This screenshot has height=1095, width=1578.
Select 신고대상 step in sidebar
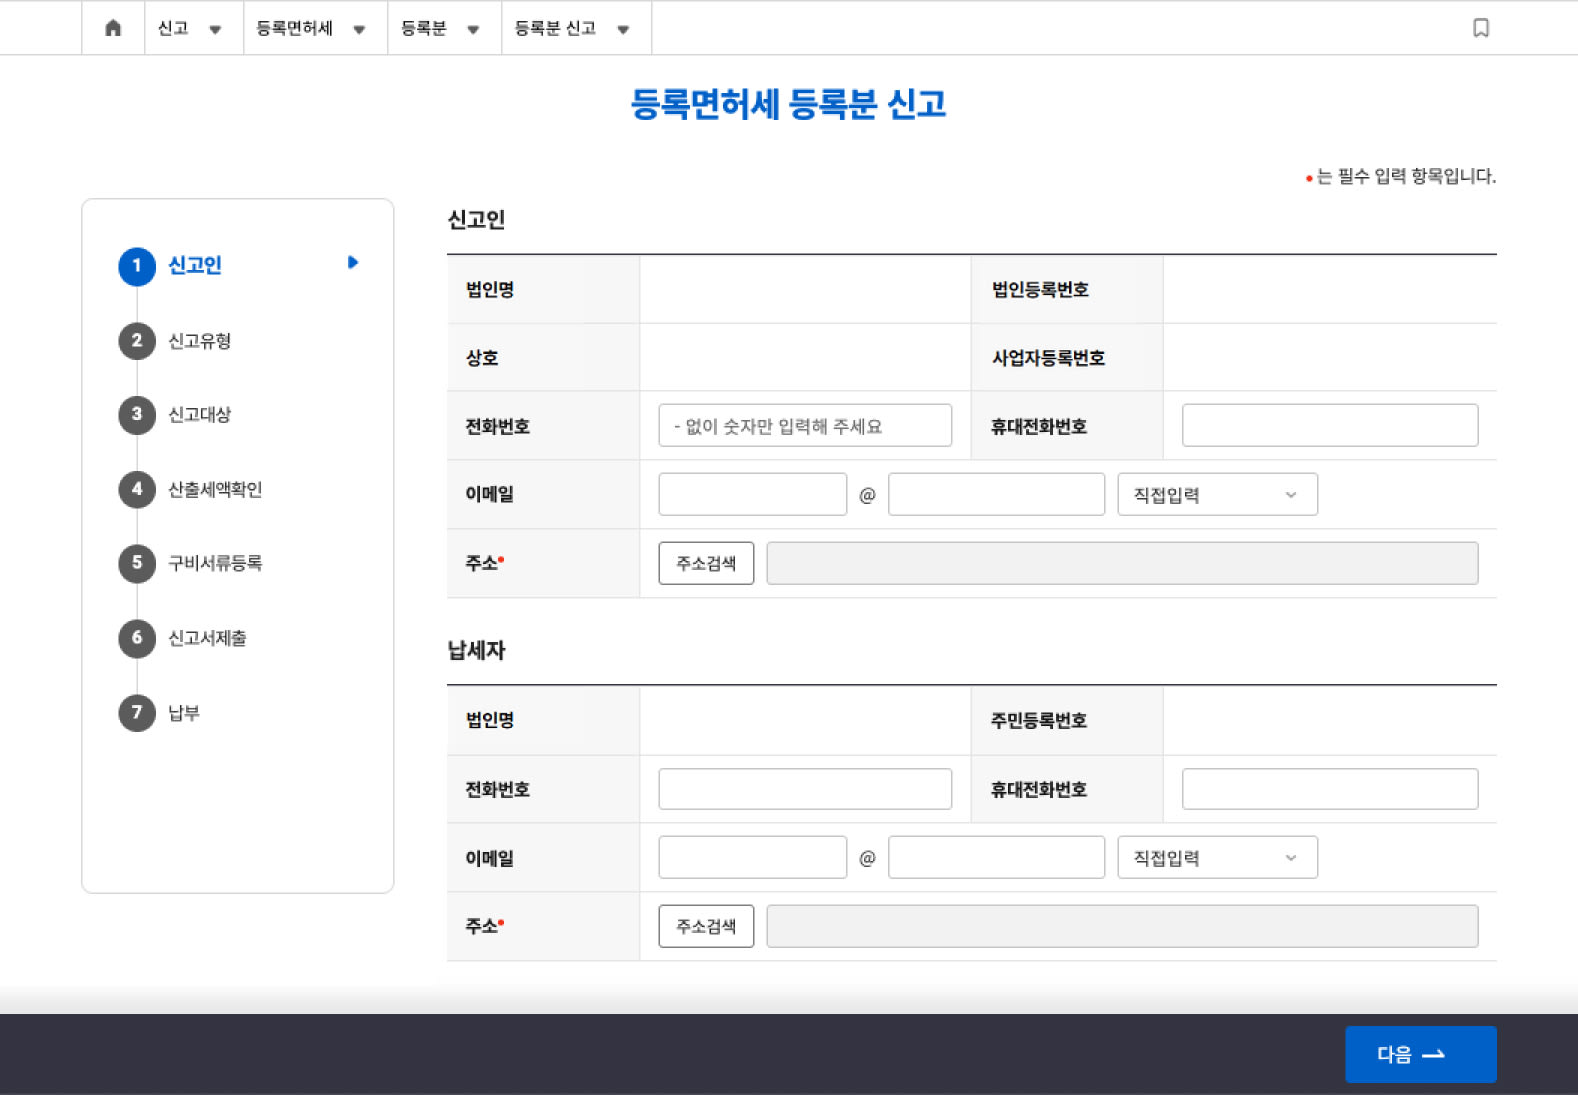199,415
